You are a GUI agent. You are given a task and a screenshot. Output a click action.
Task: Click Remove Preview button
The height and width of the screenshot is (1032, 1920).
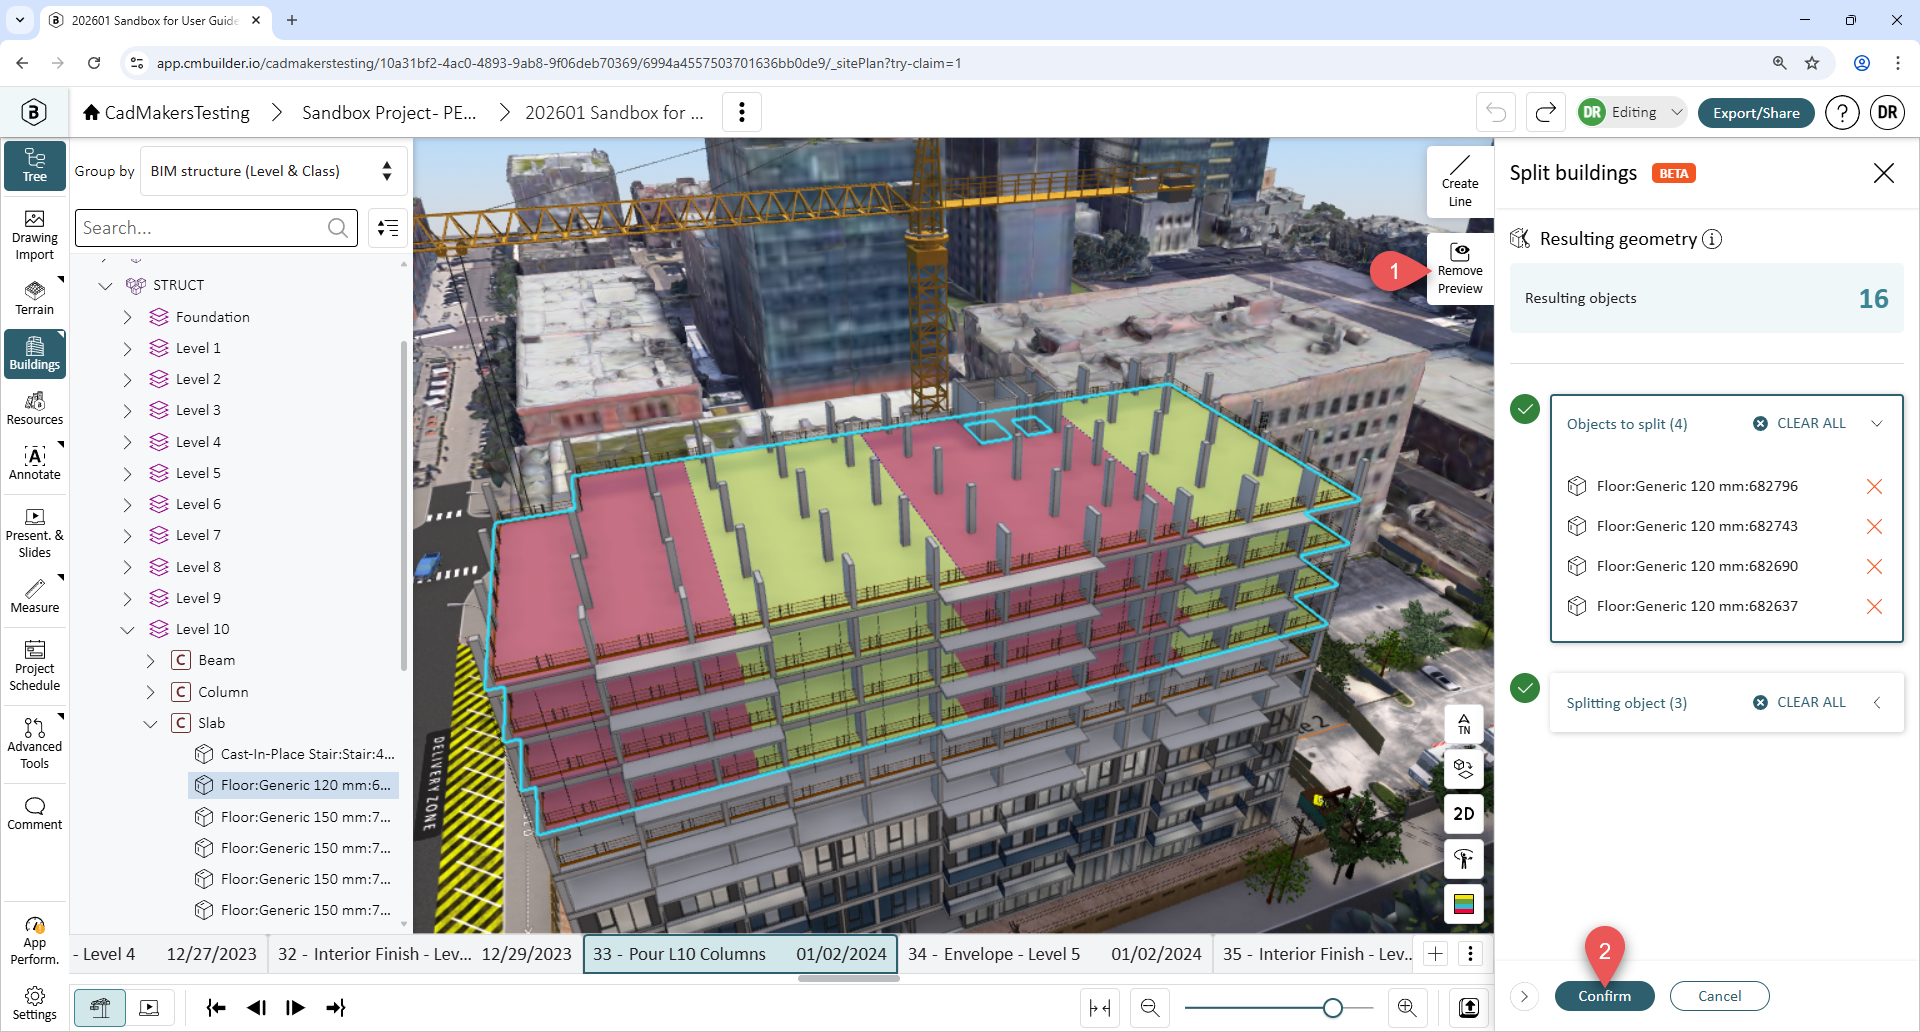click(x=1460, y=269)
